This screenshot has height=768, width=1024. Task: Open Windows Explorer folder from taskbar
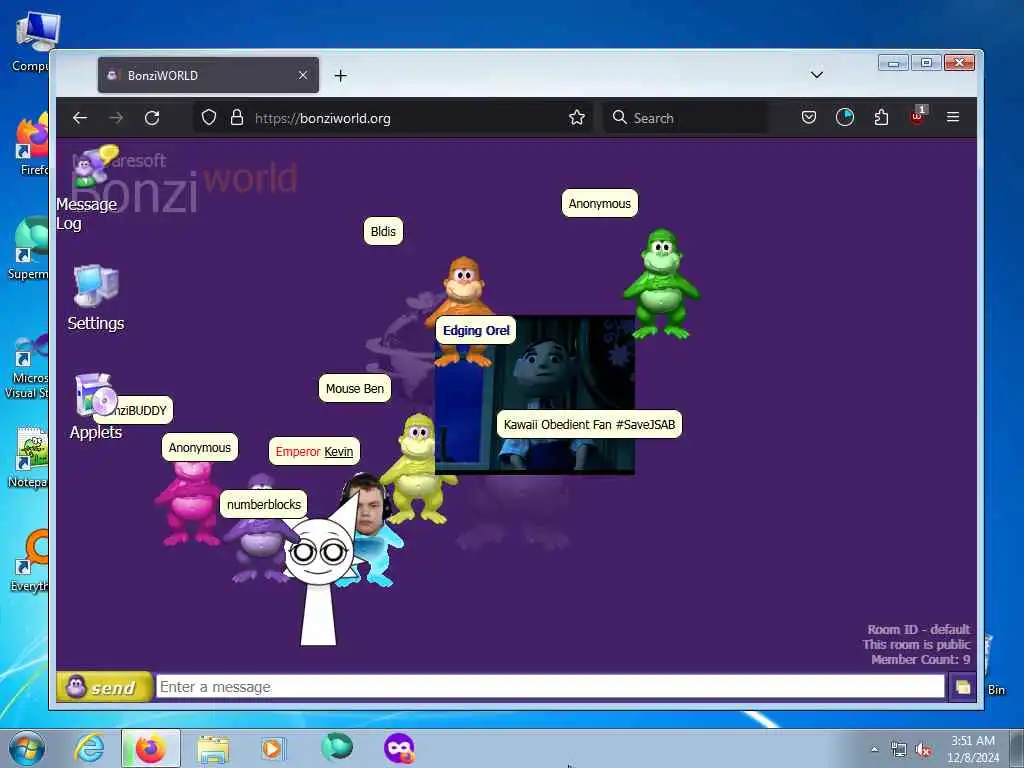pyautogui.click(x=213, y=749)
